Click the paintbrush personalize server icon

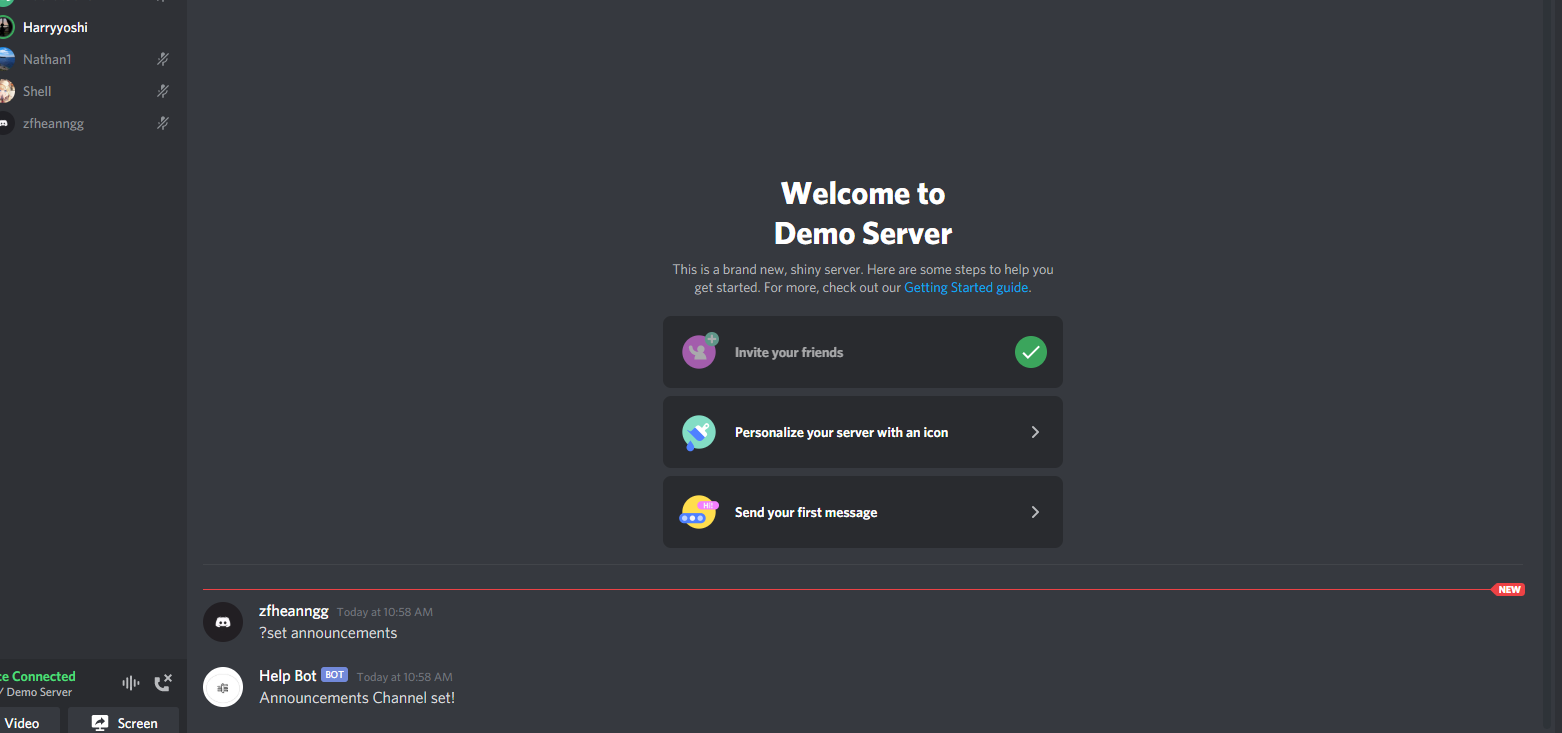pyautogui.click(x=699, y=432)
